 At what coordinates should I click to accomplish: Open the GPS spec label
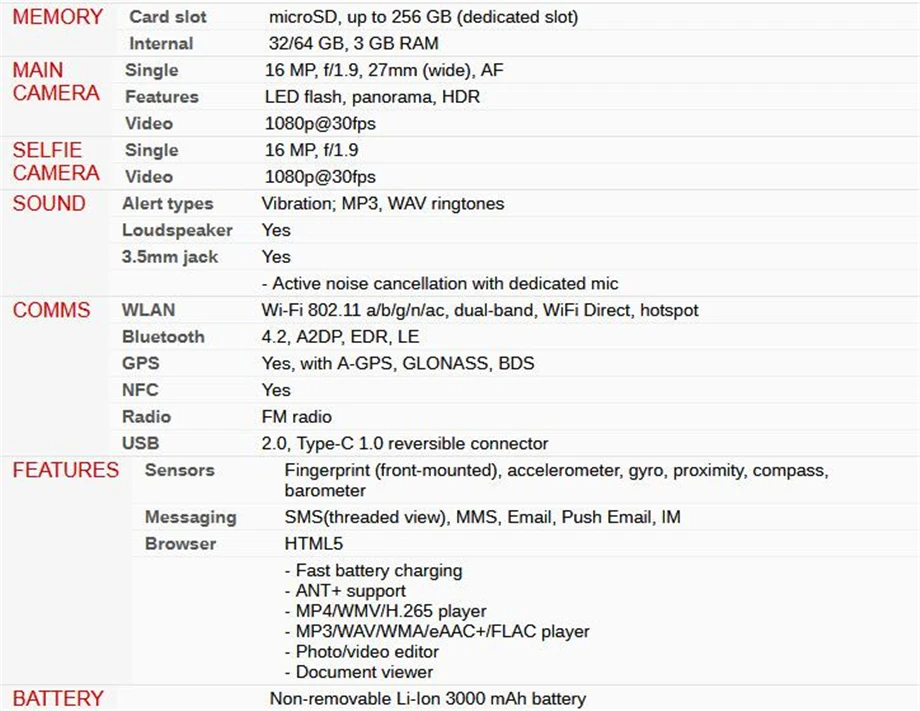pyautogui.click(x=141, y=363)
